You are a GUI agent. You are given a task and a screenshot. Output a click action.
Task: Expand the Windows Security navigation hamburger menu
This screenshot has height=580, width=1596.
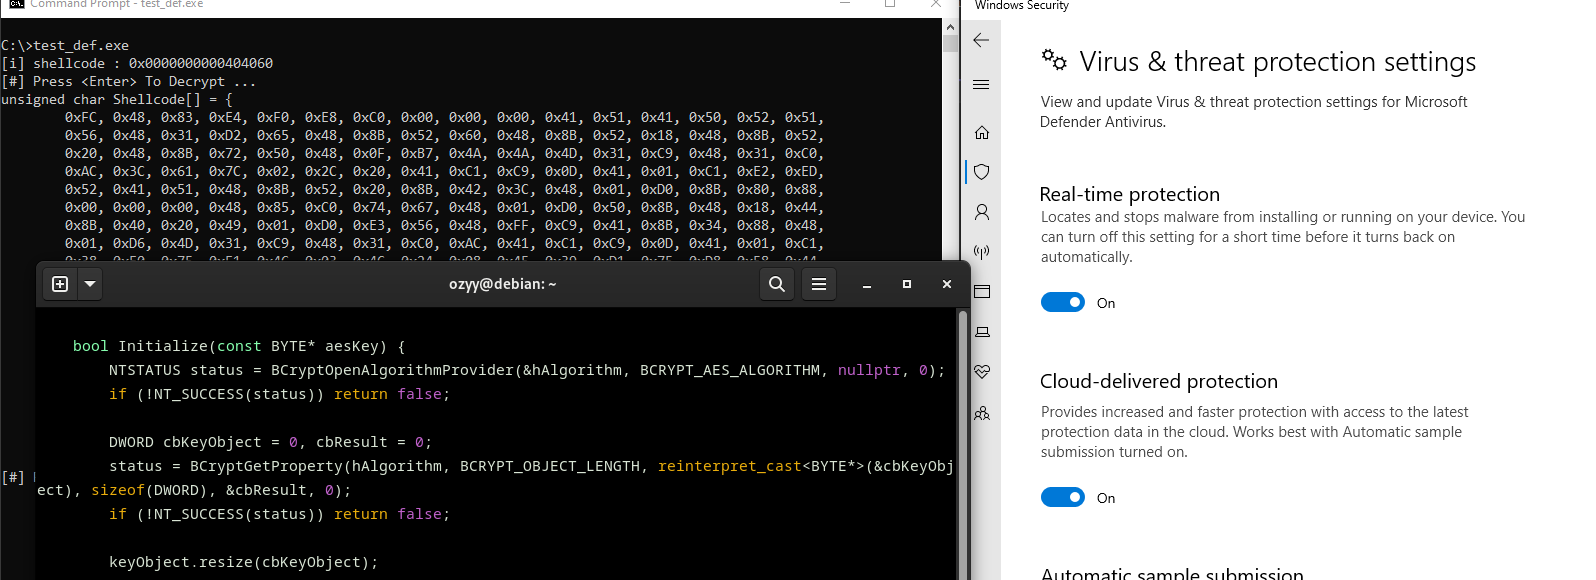(x=981, y=85)
